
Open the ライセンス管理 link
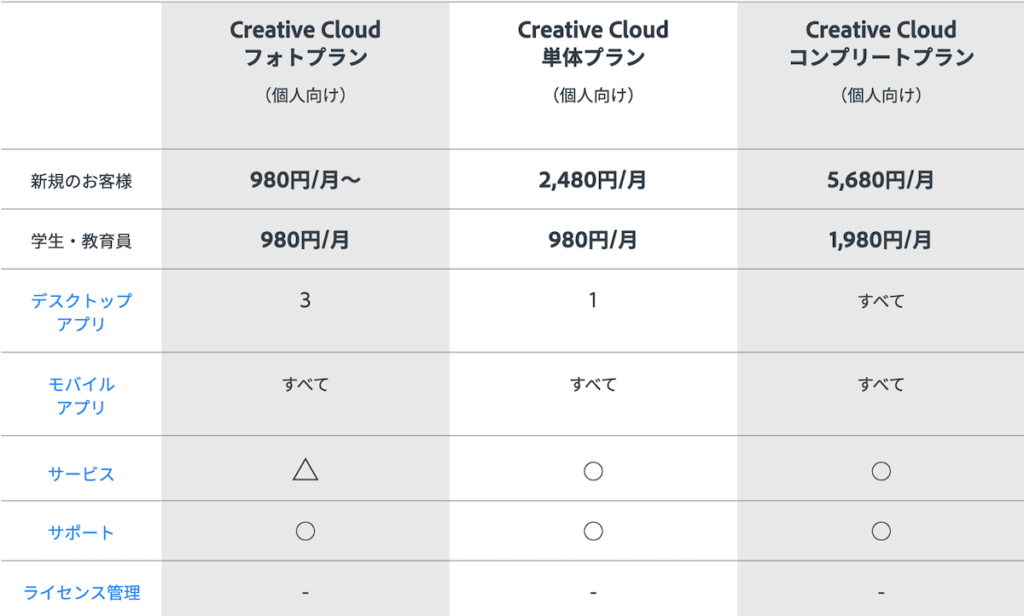81,593
